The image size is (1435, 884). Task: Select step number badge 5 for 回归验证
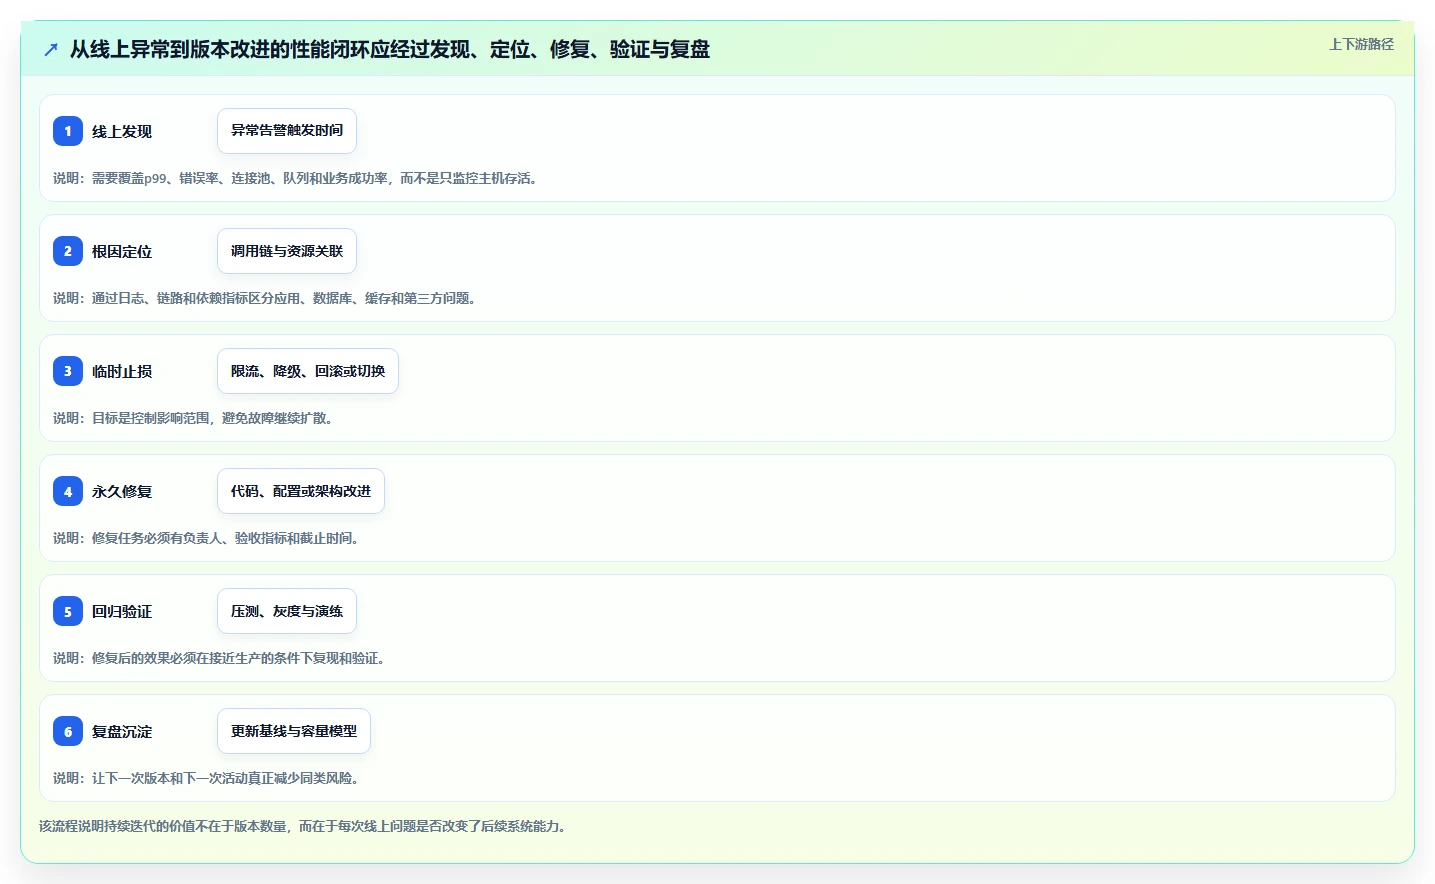click(x=68, y=611)
